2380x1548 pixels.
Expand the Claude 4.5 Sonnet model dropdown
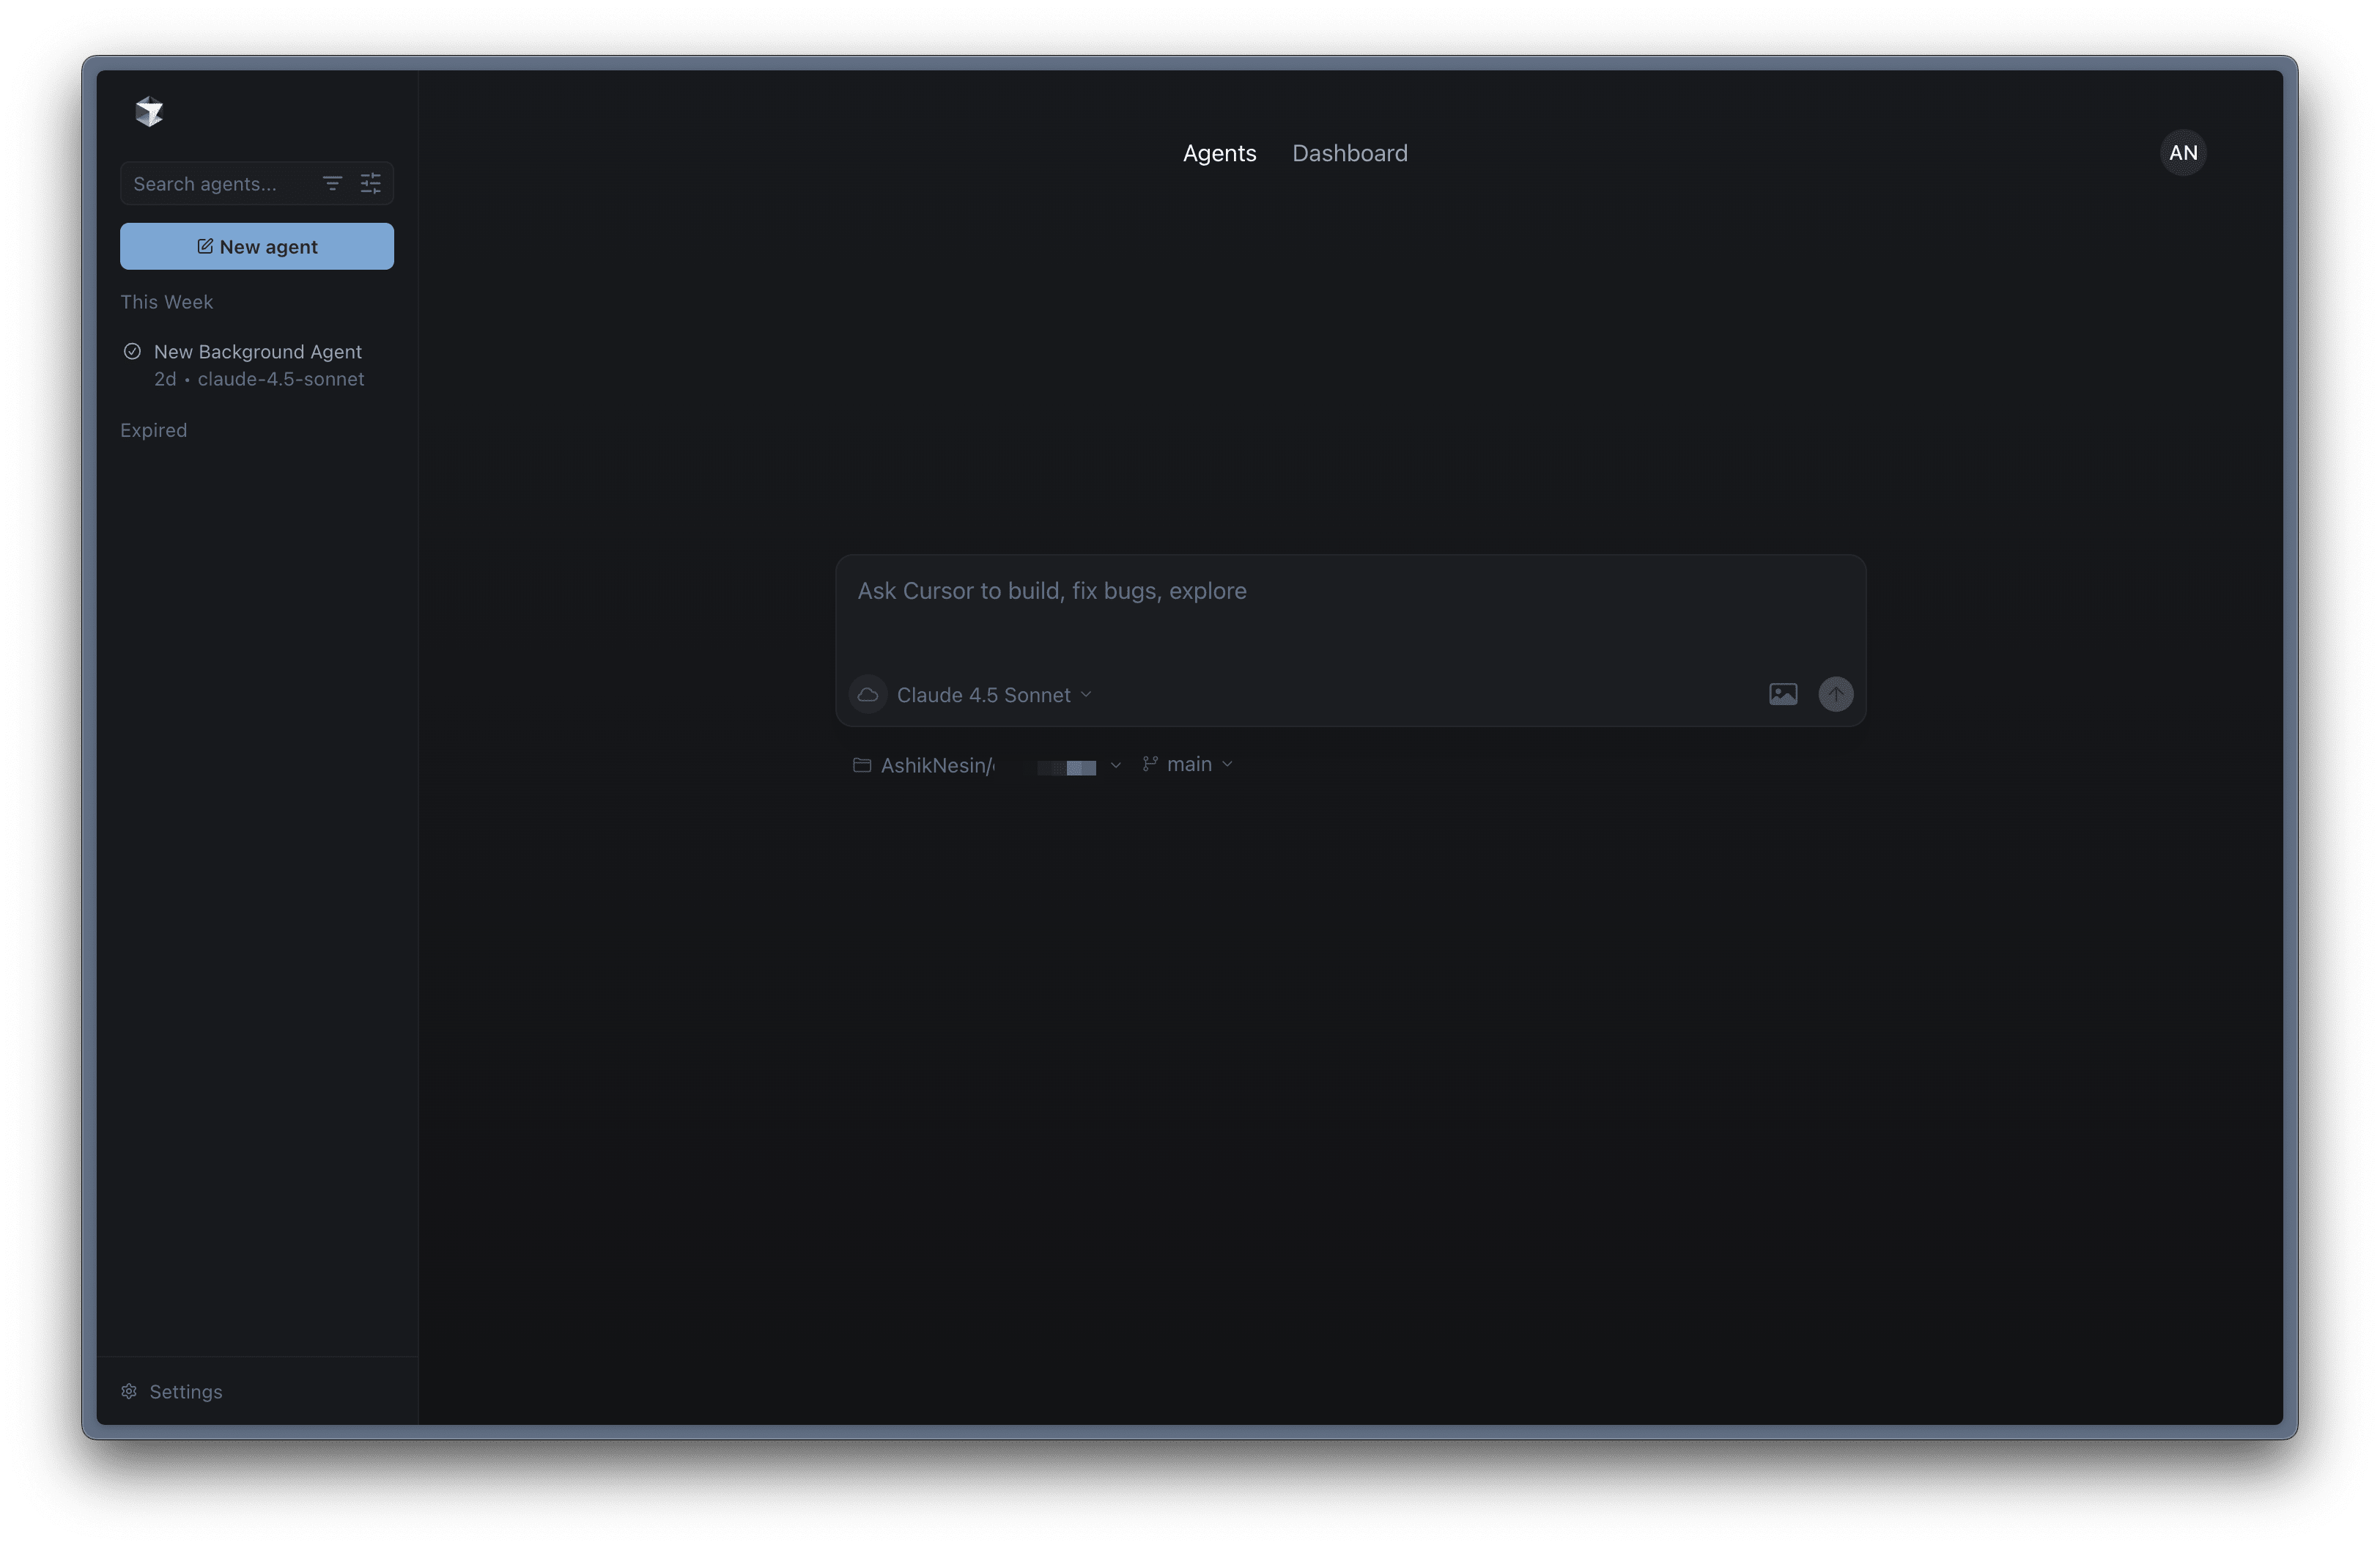[x=994, y=695]
